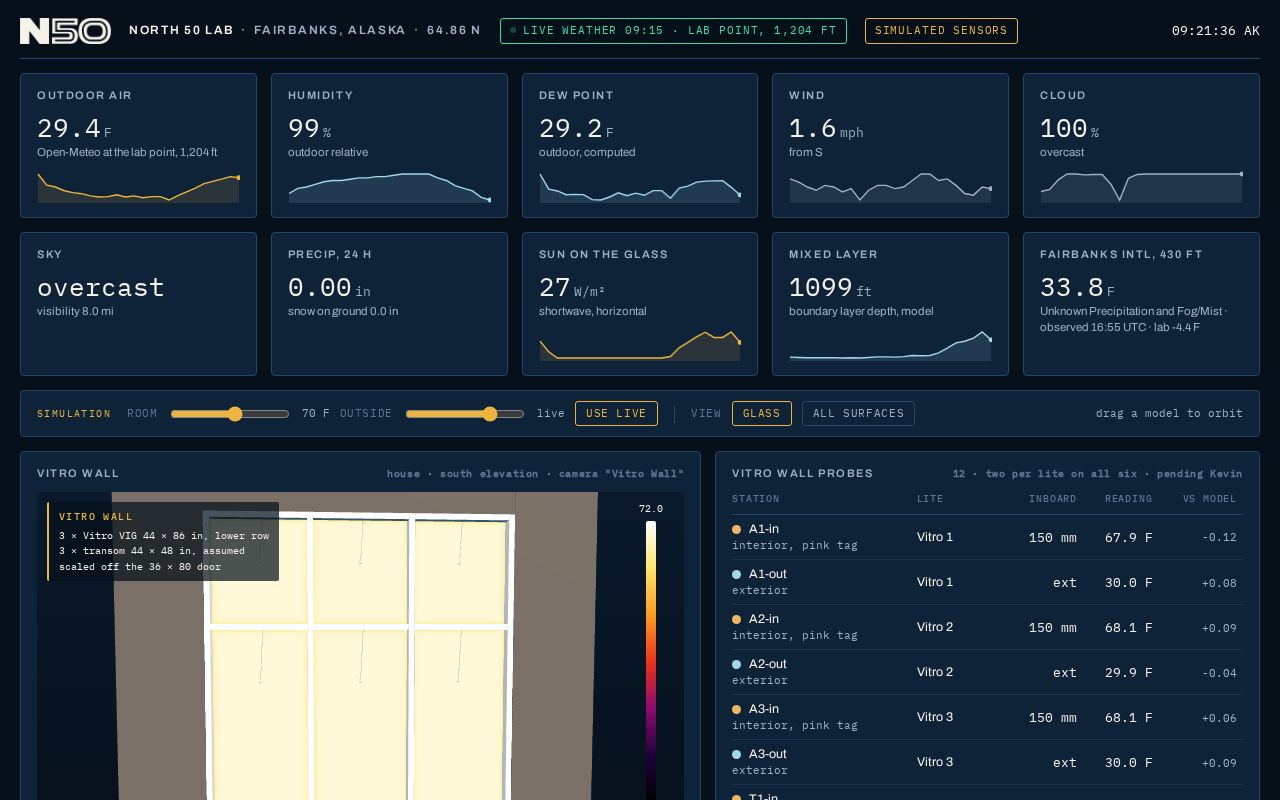
Task: Click the Dew Point sparkline chart
Action: (640, 188)
